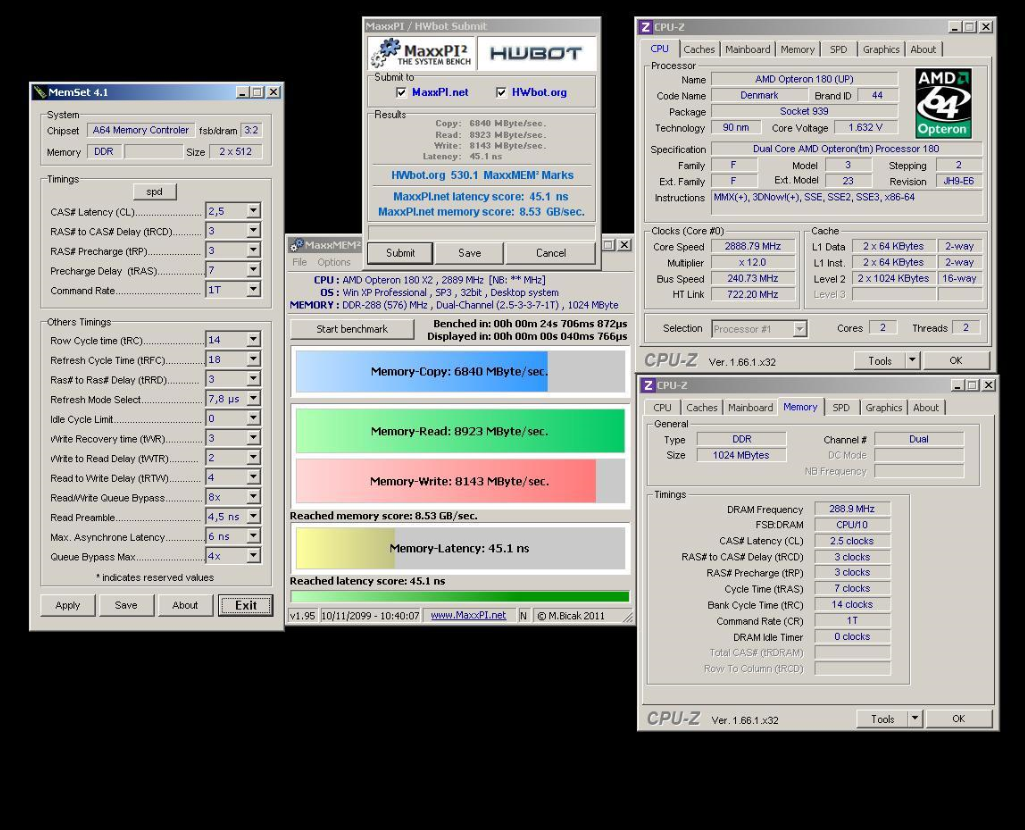This screenshot has width=1025, height=830.
Task: Open CAS# Latency (CL) dropdown
Action: [253, 210]
